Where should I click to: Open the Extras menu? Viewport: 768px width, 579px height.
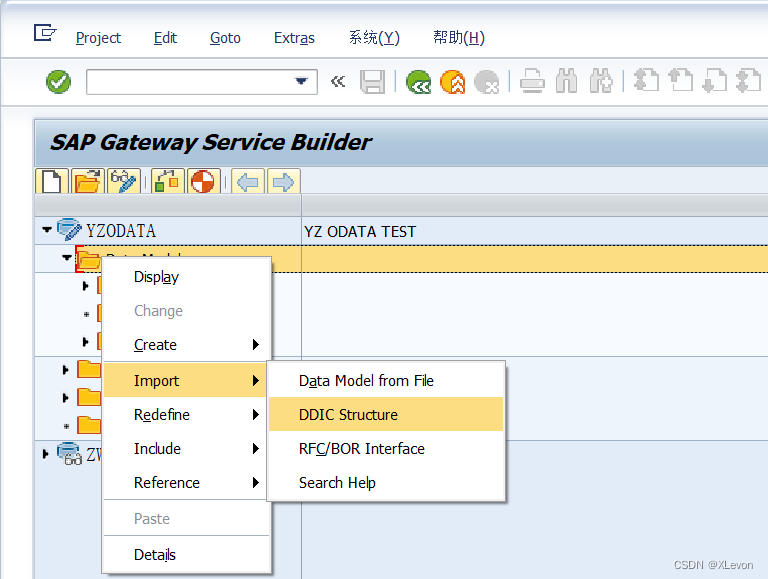tap(294, 38)
